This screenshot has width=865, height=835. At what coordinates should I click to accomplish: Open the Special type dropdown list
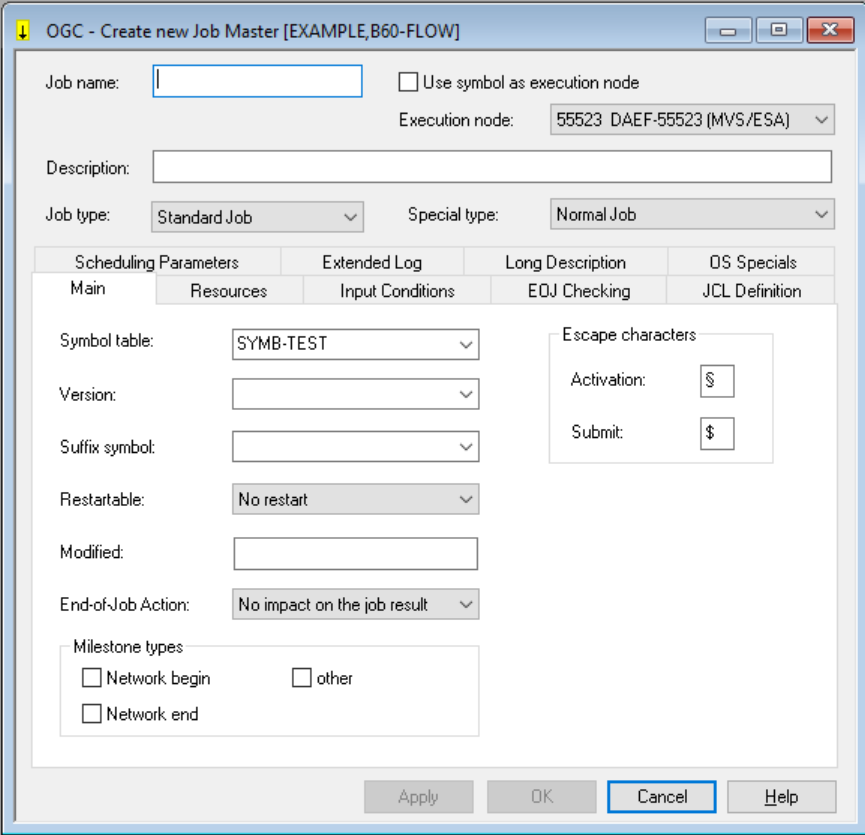click(x=691, y=214)
